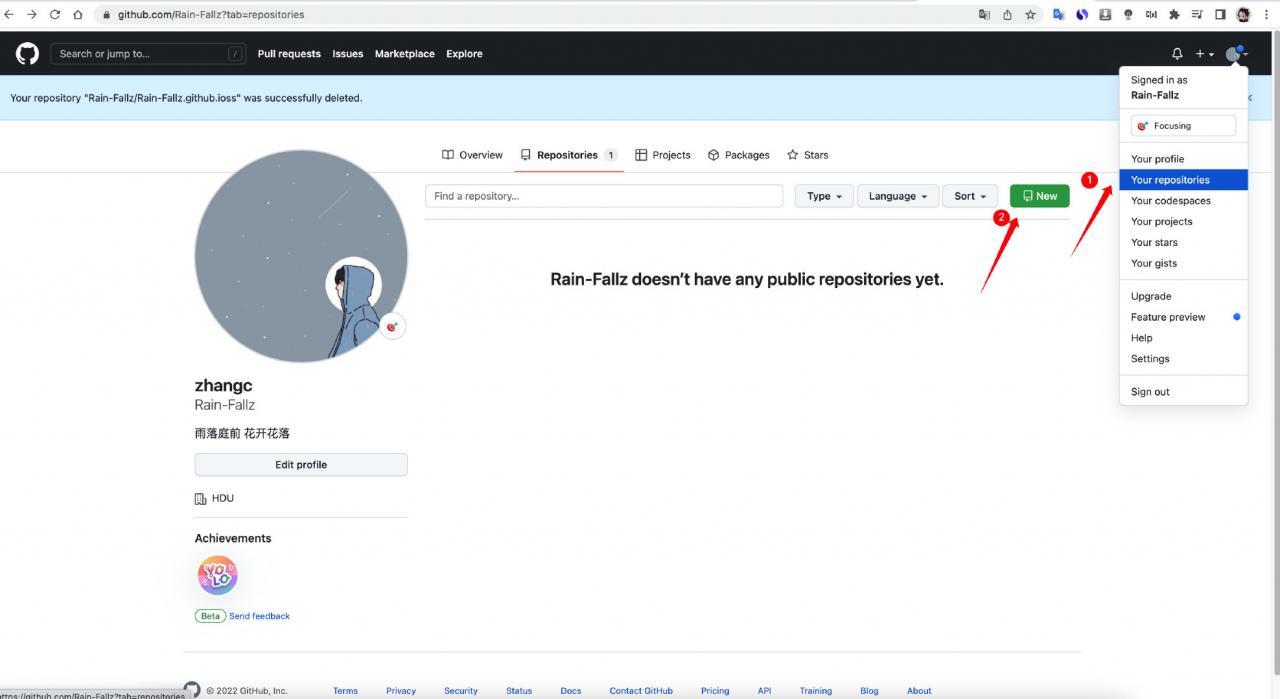Viewport: 1280px width, 699px height.
Task: Switch to the Stars tab
Action: [x=808, y=155]
